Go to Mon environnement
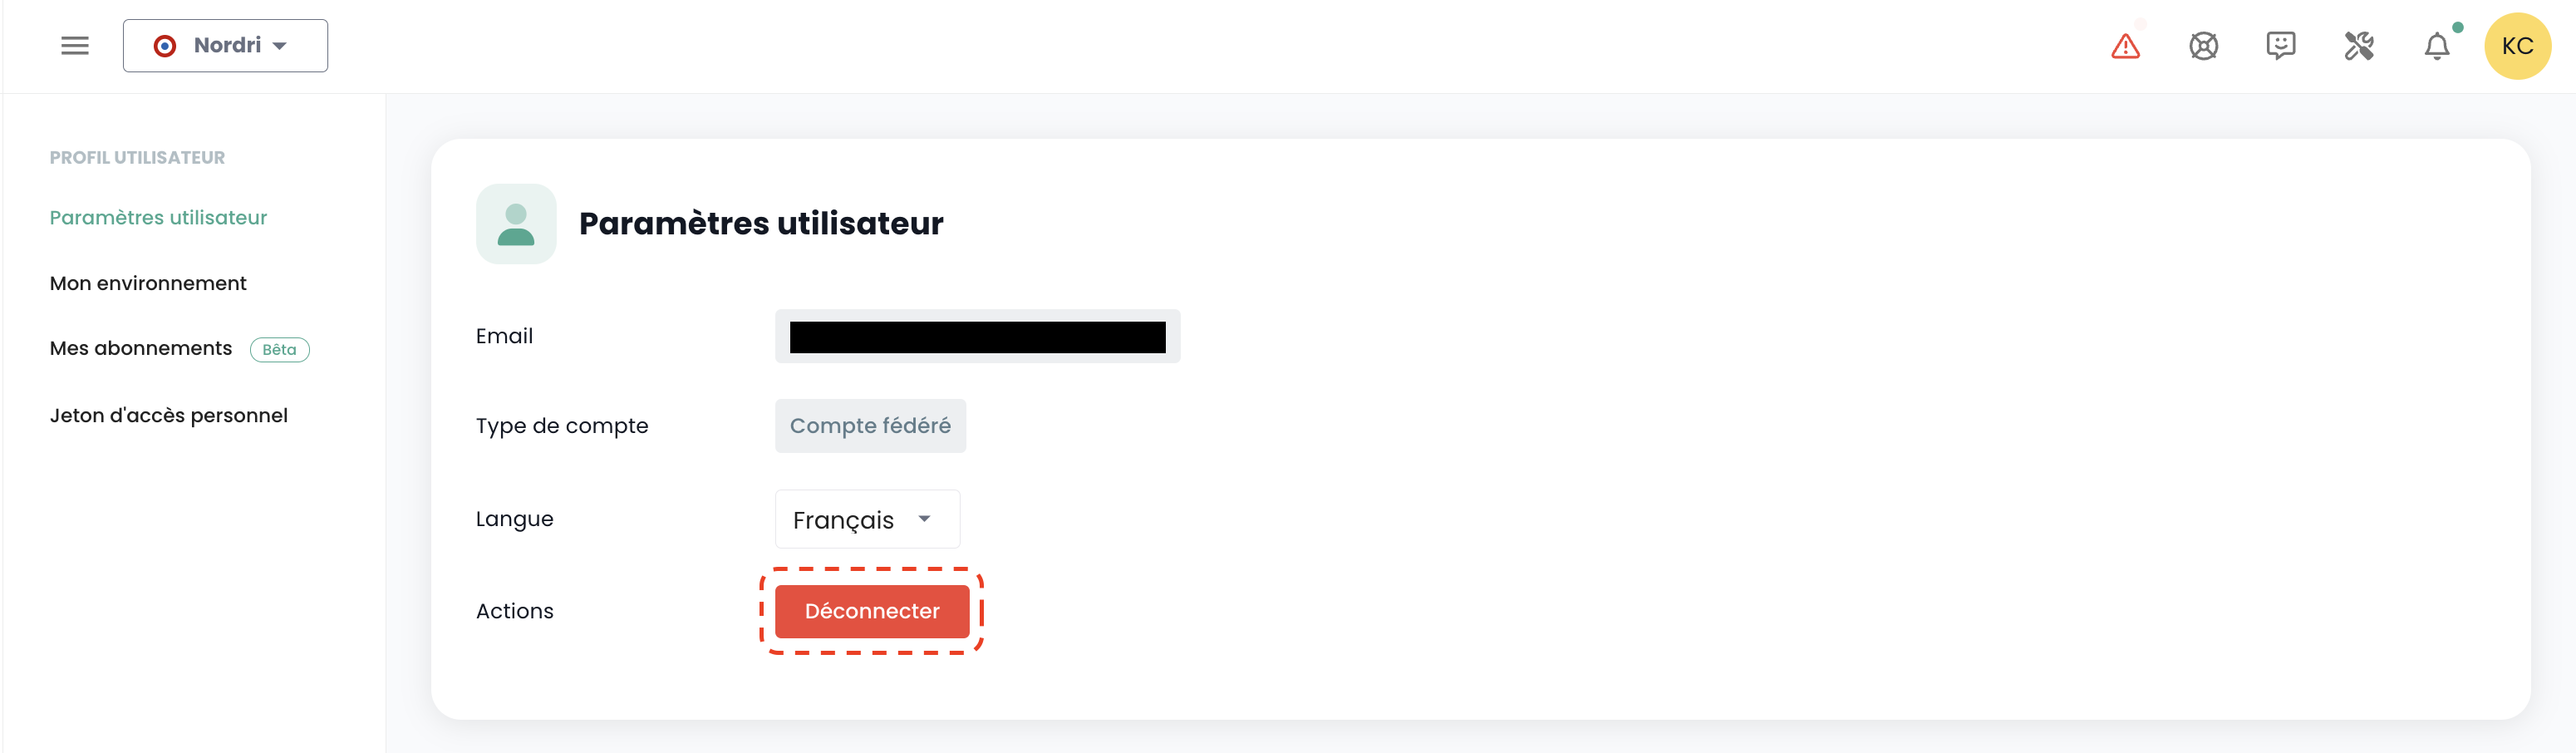The width and height of the screenshot is (2576, 753). (148, 284)
